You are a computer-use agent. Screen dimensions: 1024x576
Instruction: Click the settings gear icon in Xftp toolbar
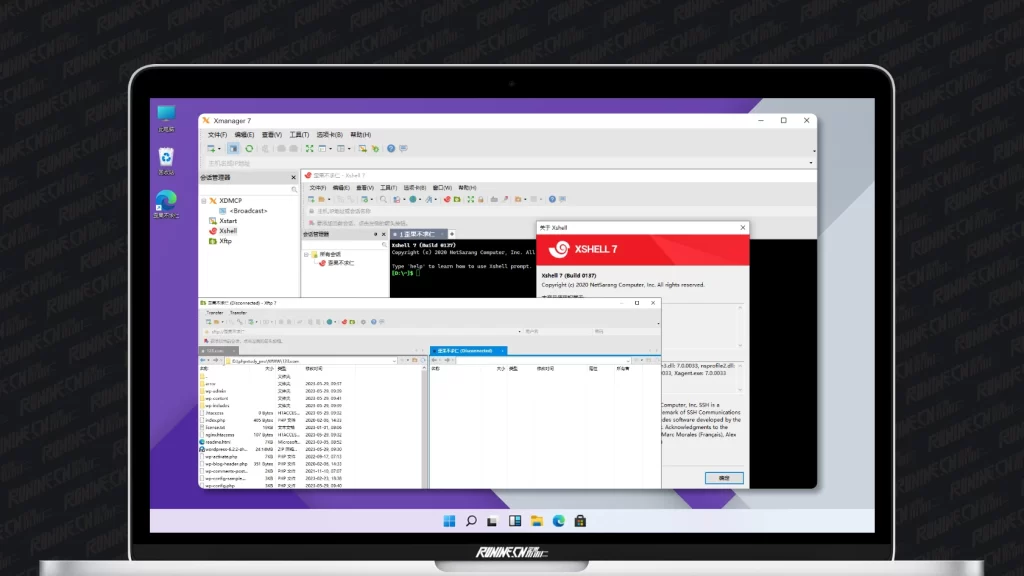[x=363, y=322]
